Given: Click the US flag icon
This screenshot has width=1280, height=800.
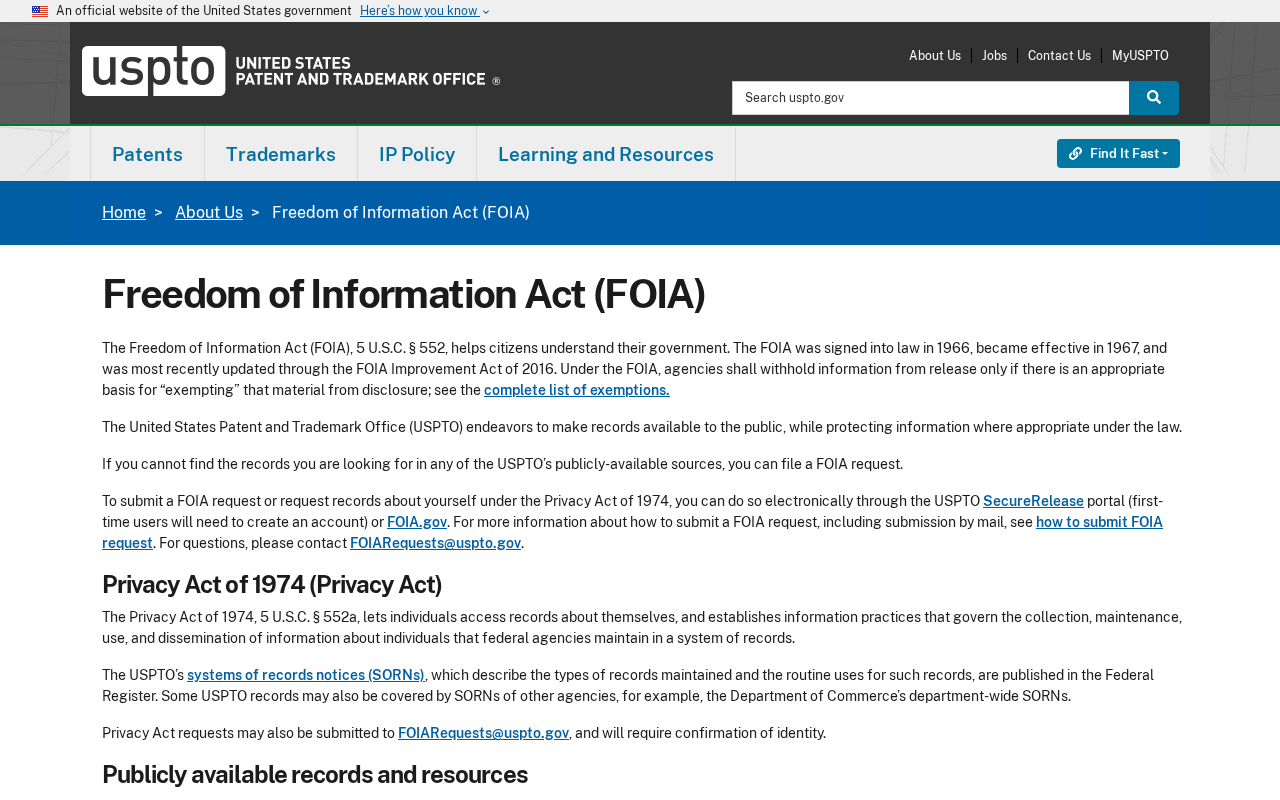Looking at the screenshot, I should tap(40, 11).
